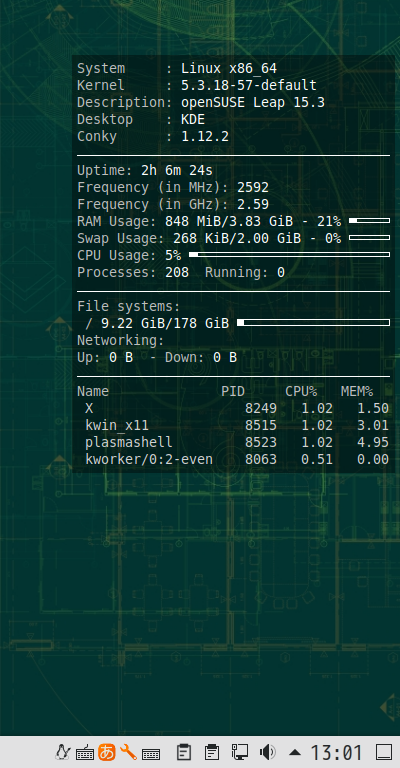Click the root filesystem usage bar
This screenshot has width=400, height=768.
[313, 323]
